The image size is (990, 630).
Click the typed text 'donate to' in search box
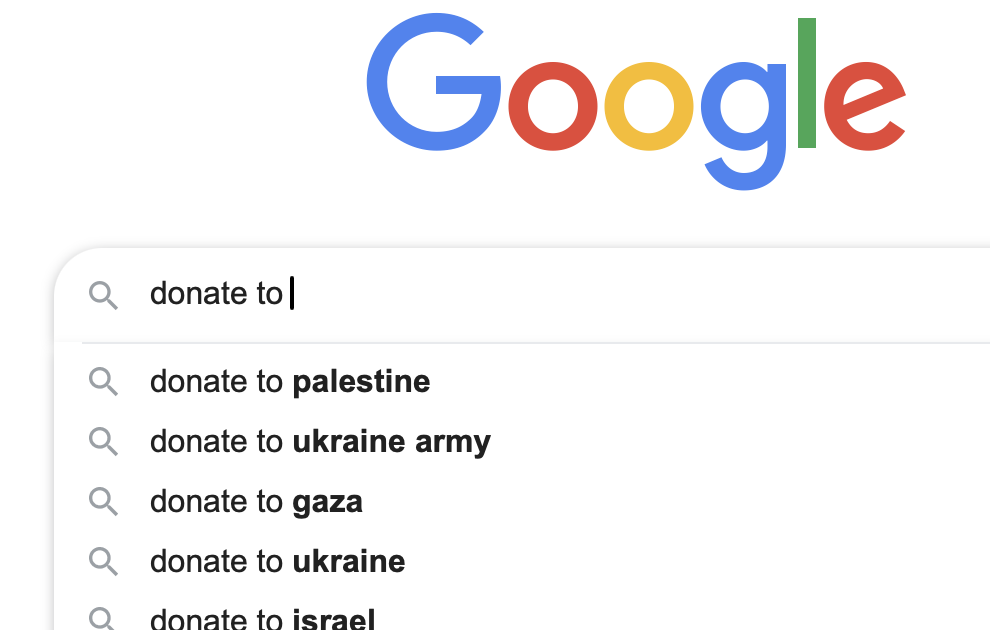point(216,294)
